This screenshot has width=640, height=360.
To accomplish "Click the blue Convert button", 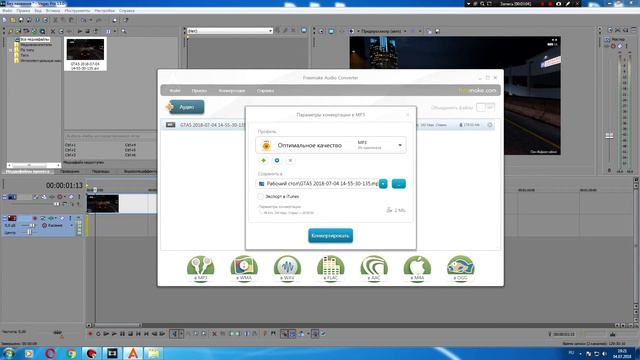I will [x=330, y=236].
